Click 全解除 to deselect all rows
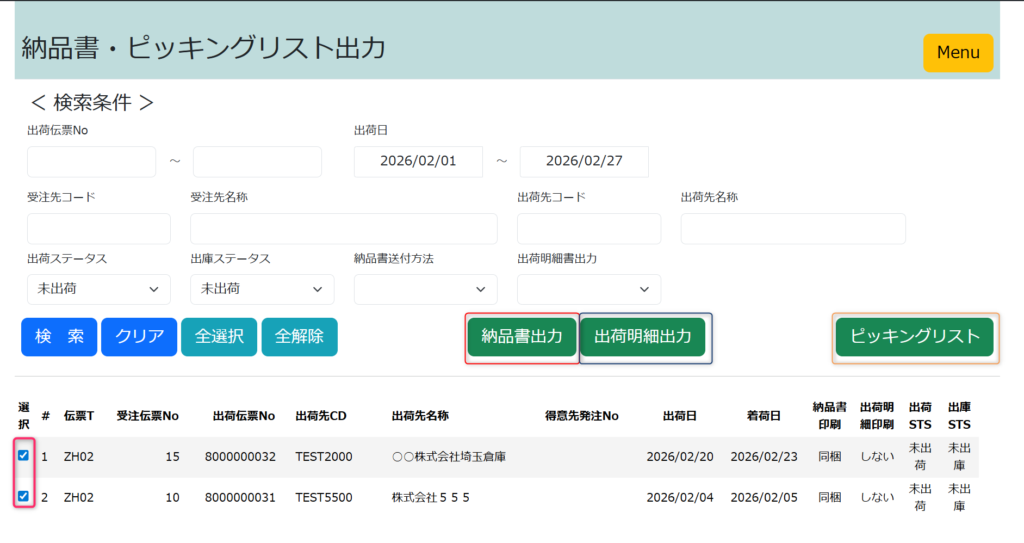This screenshot has height=543, width=1024. 299,337
